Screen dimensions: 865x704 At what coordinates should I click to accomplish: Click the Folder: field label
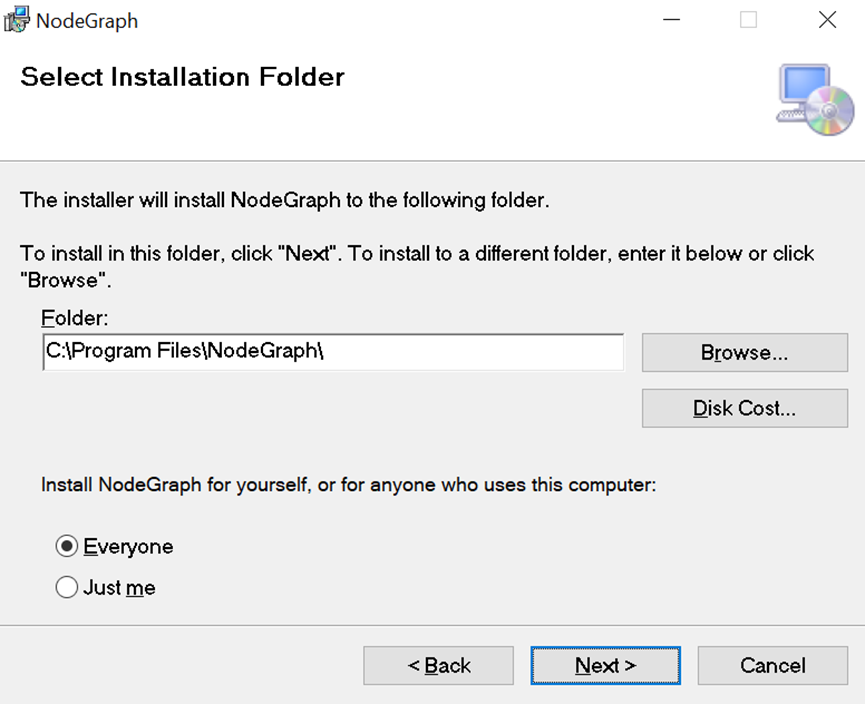(x=74, y=318)
